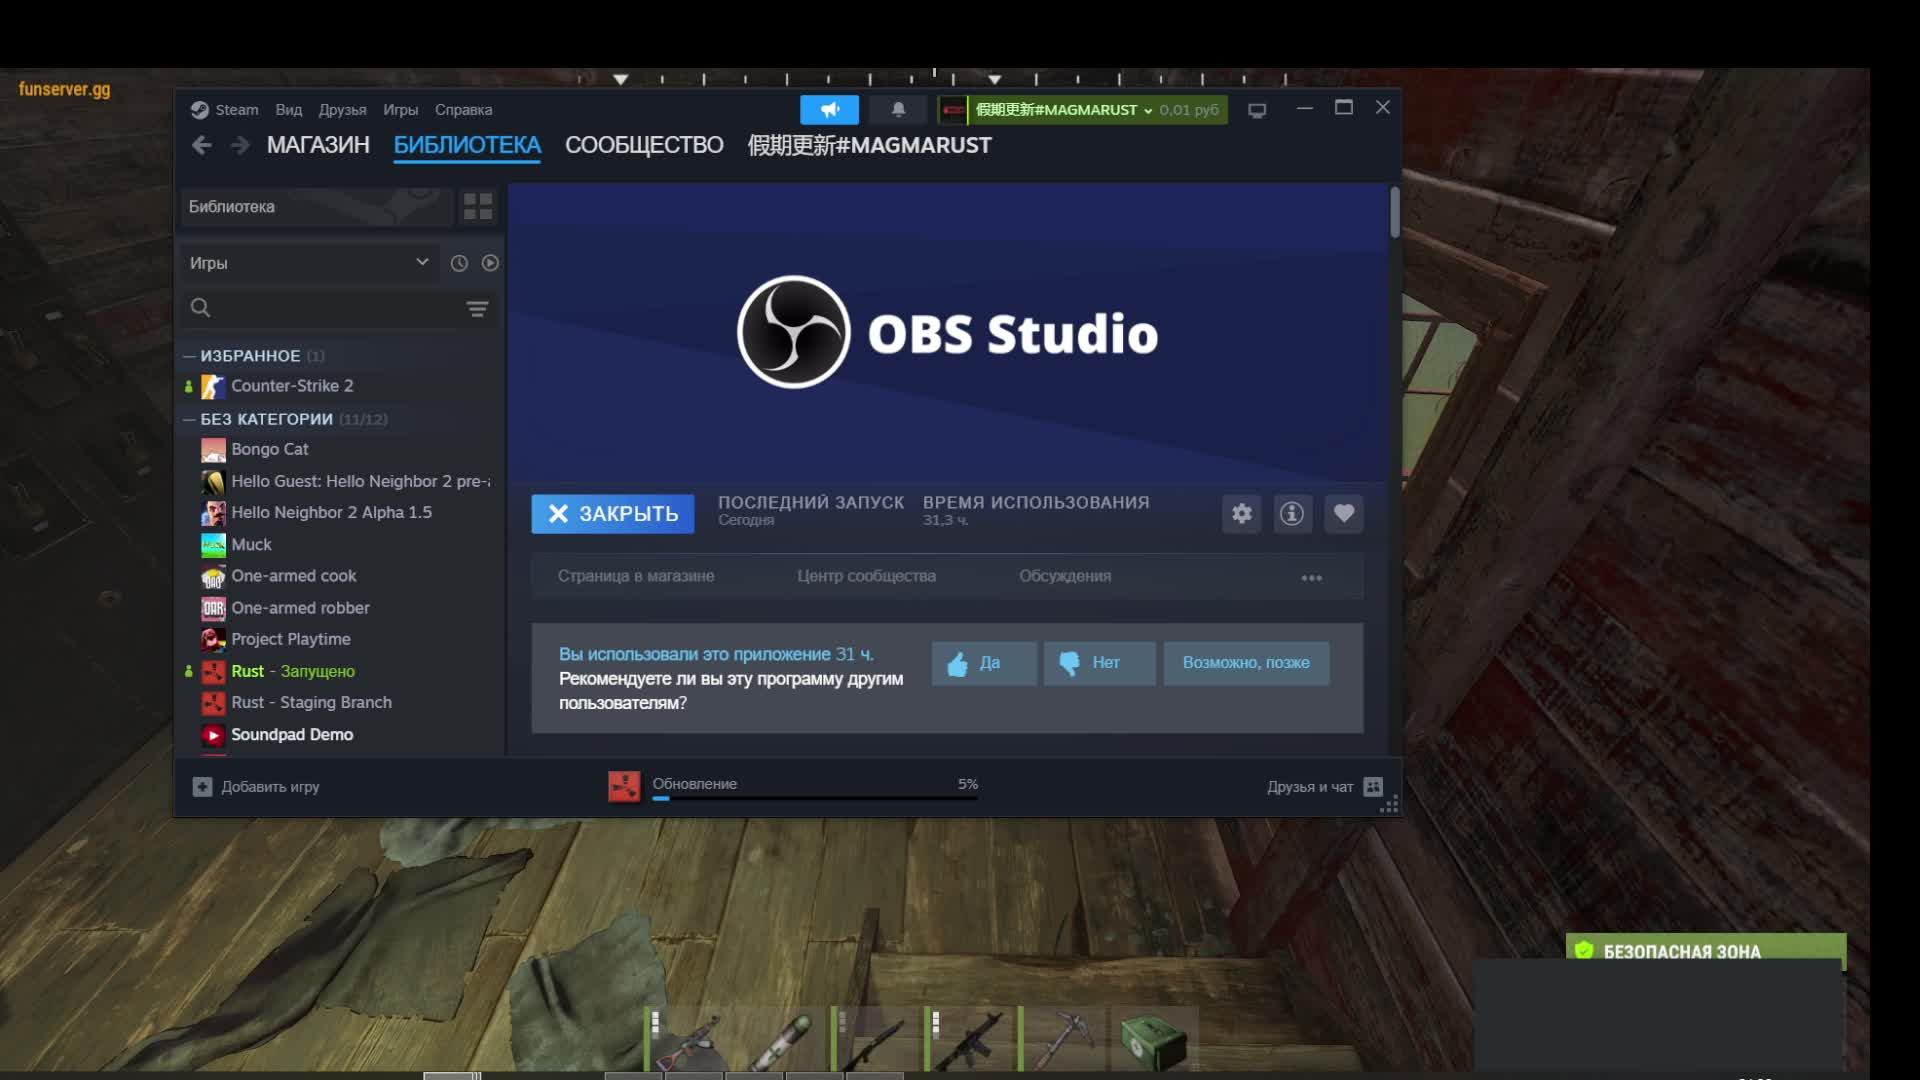
Task: Toggle the ready-to-play filter icon
Action: [x=490, y=263]
